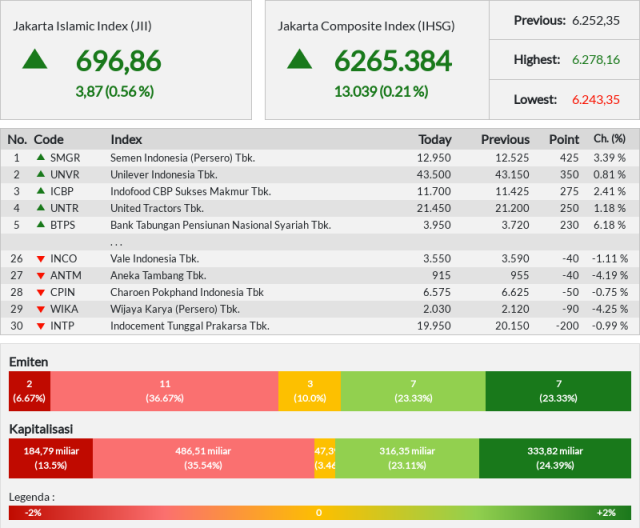This screenshot has height=528, width=640.
Task: Click 'Indocement Tunggal Prakarsa Tbk.' row name
Action: 190,326
